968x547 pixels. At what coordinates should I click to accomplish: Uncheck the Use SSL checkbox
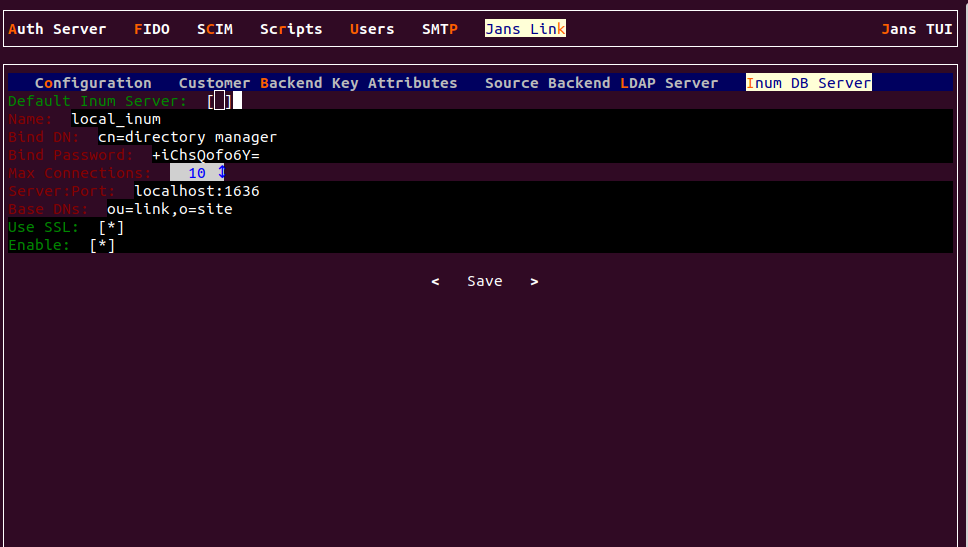pos(111,227)
